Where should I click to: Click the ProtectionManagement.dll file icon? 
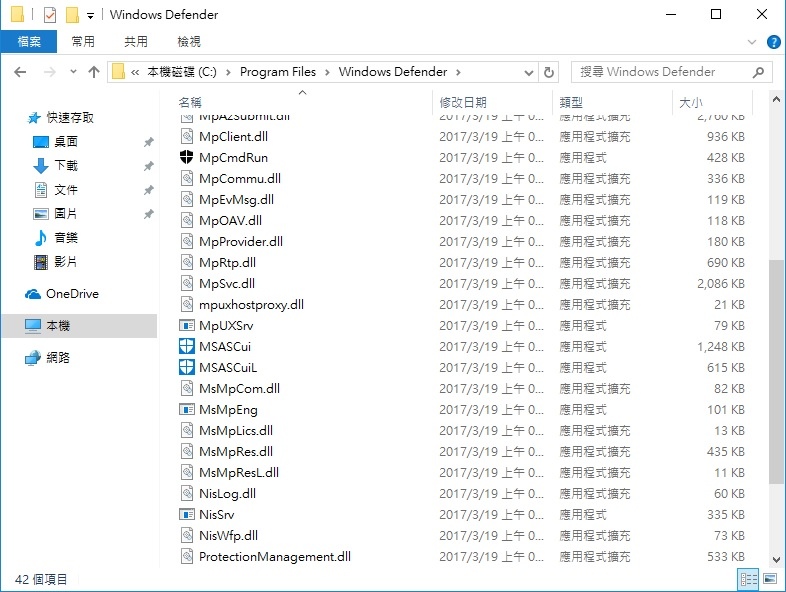[187, 556]
